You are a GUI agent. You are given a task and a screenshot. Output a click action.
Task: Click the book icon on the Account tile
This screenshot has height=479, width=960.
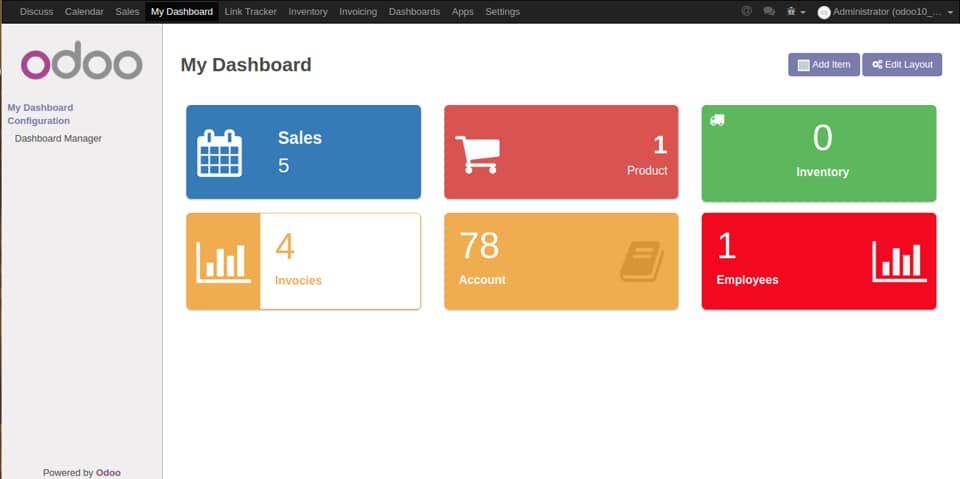pos(642,261)
